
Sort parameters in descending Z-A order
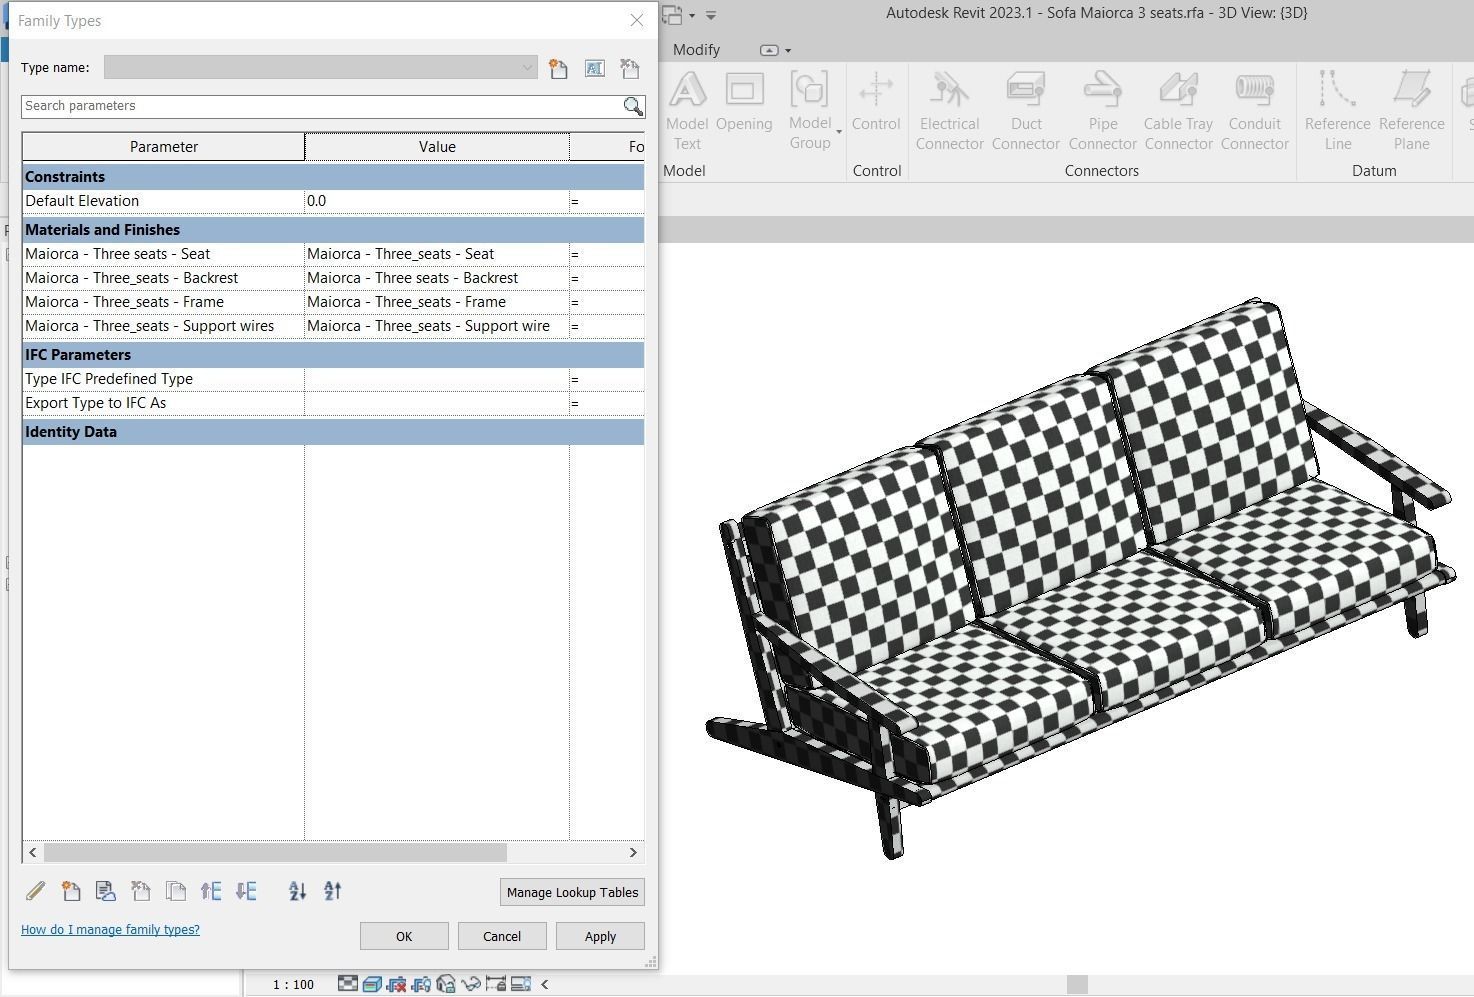pos(333,891)
